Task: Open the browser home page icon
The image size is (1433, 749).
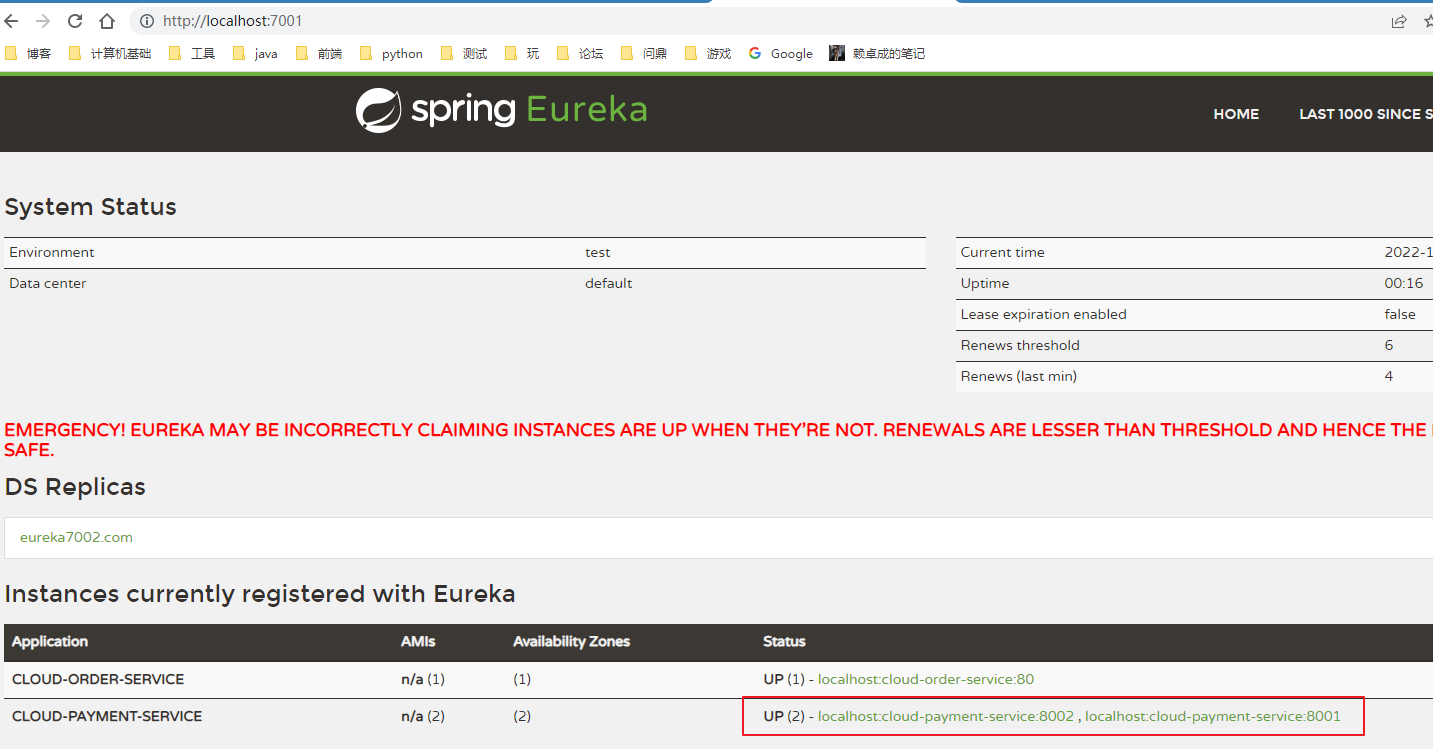Action: coord(107,21)
